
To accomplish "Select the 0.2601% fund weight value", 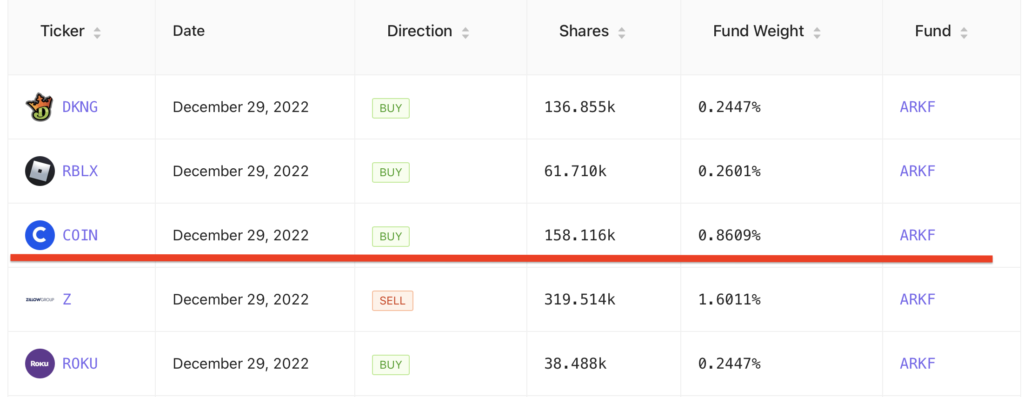I will [729, 172].
